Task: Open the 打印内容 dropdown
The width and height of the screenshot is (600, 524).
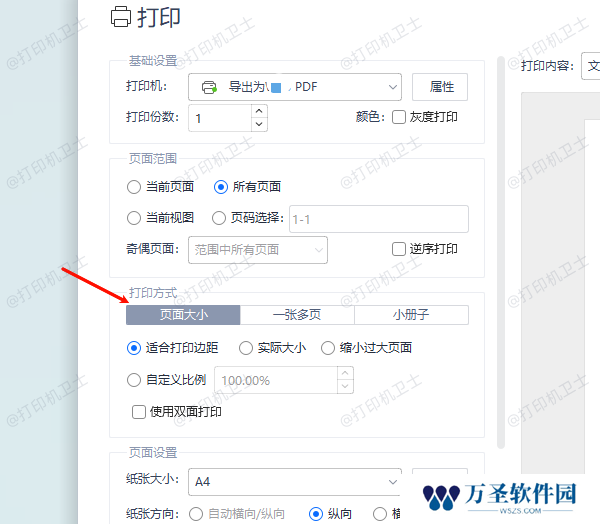Action: click(591, 66)
